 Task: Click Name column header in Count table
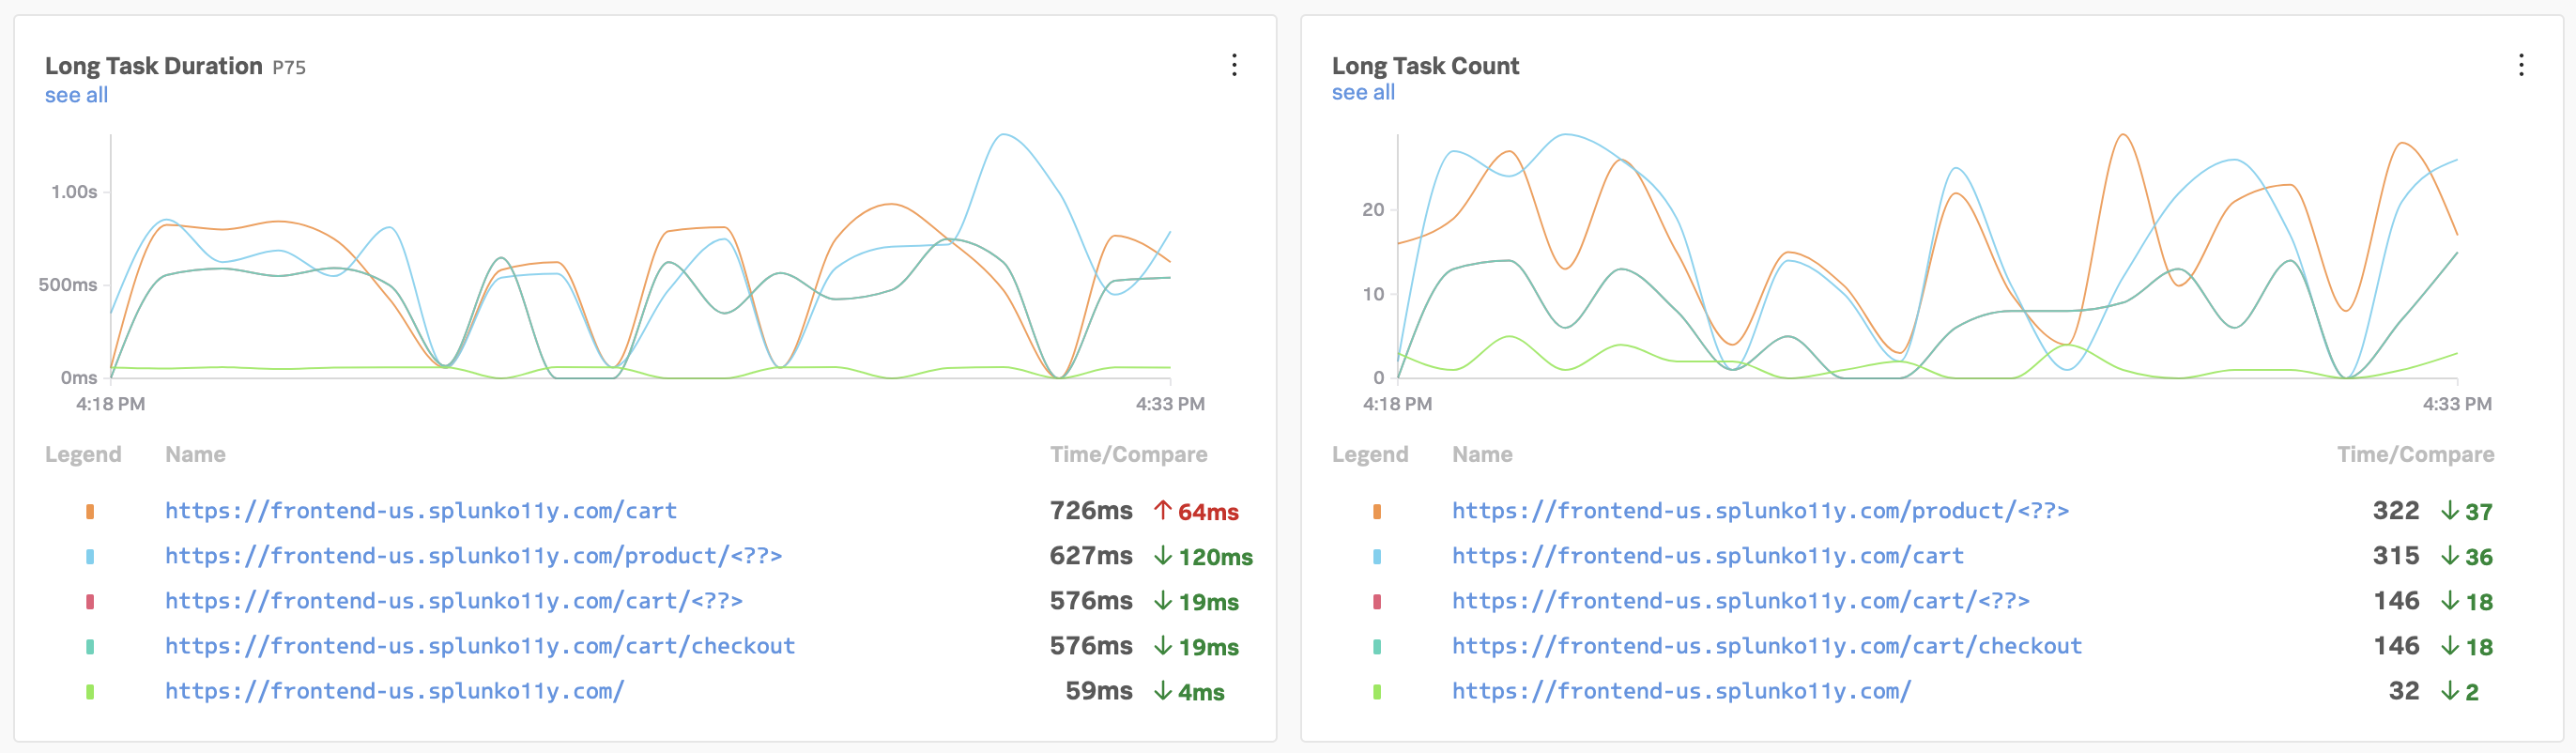pyautogui.click(x=1481, y=454)
